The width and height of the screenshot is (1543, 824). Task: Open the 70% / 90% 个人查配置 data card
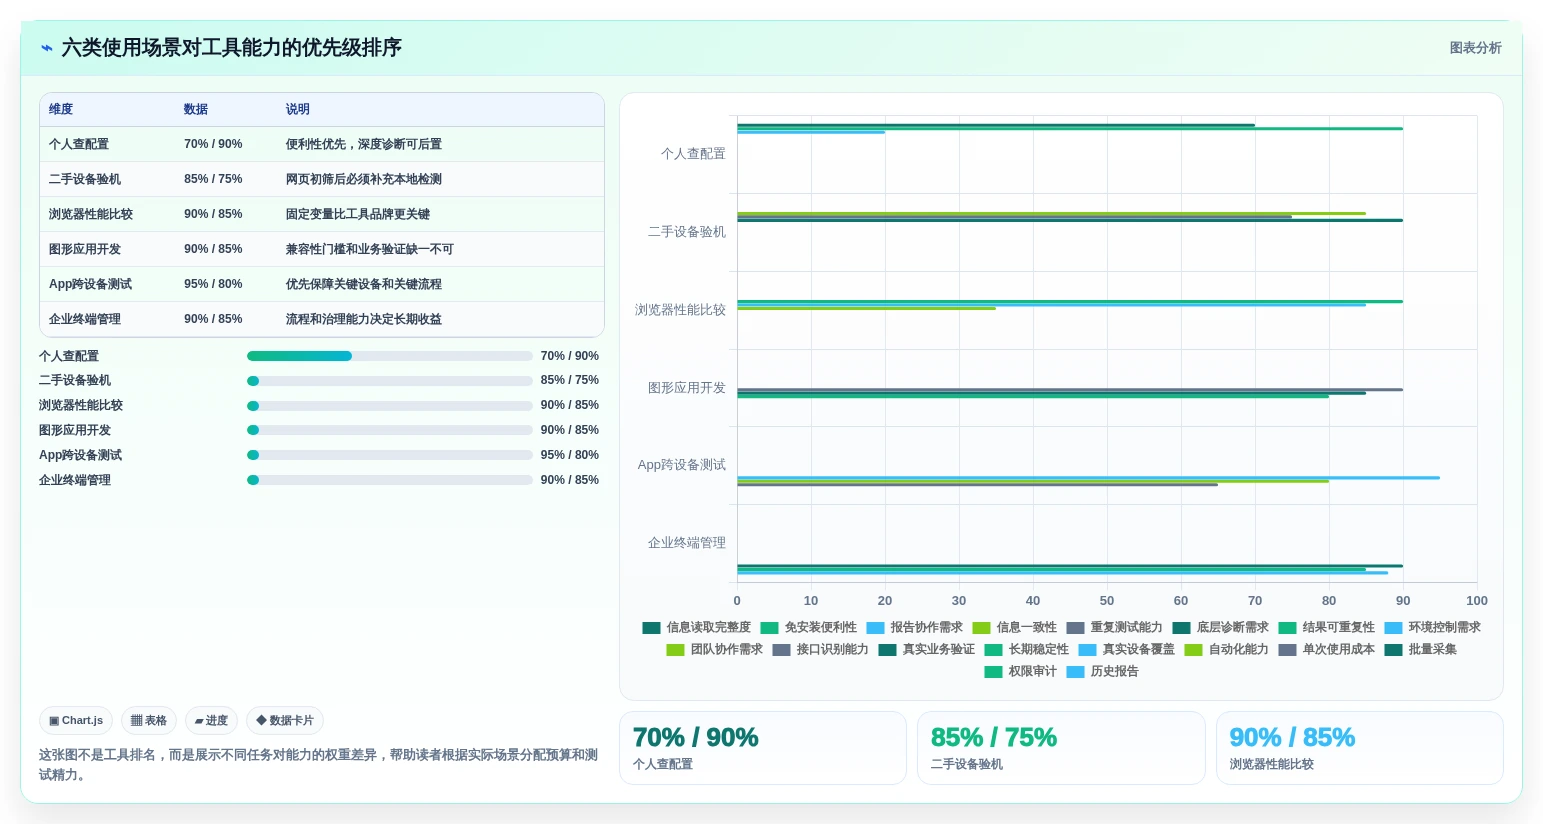(763, 748)
